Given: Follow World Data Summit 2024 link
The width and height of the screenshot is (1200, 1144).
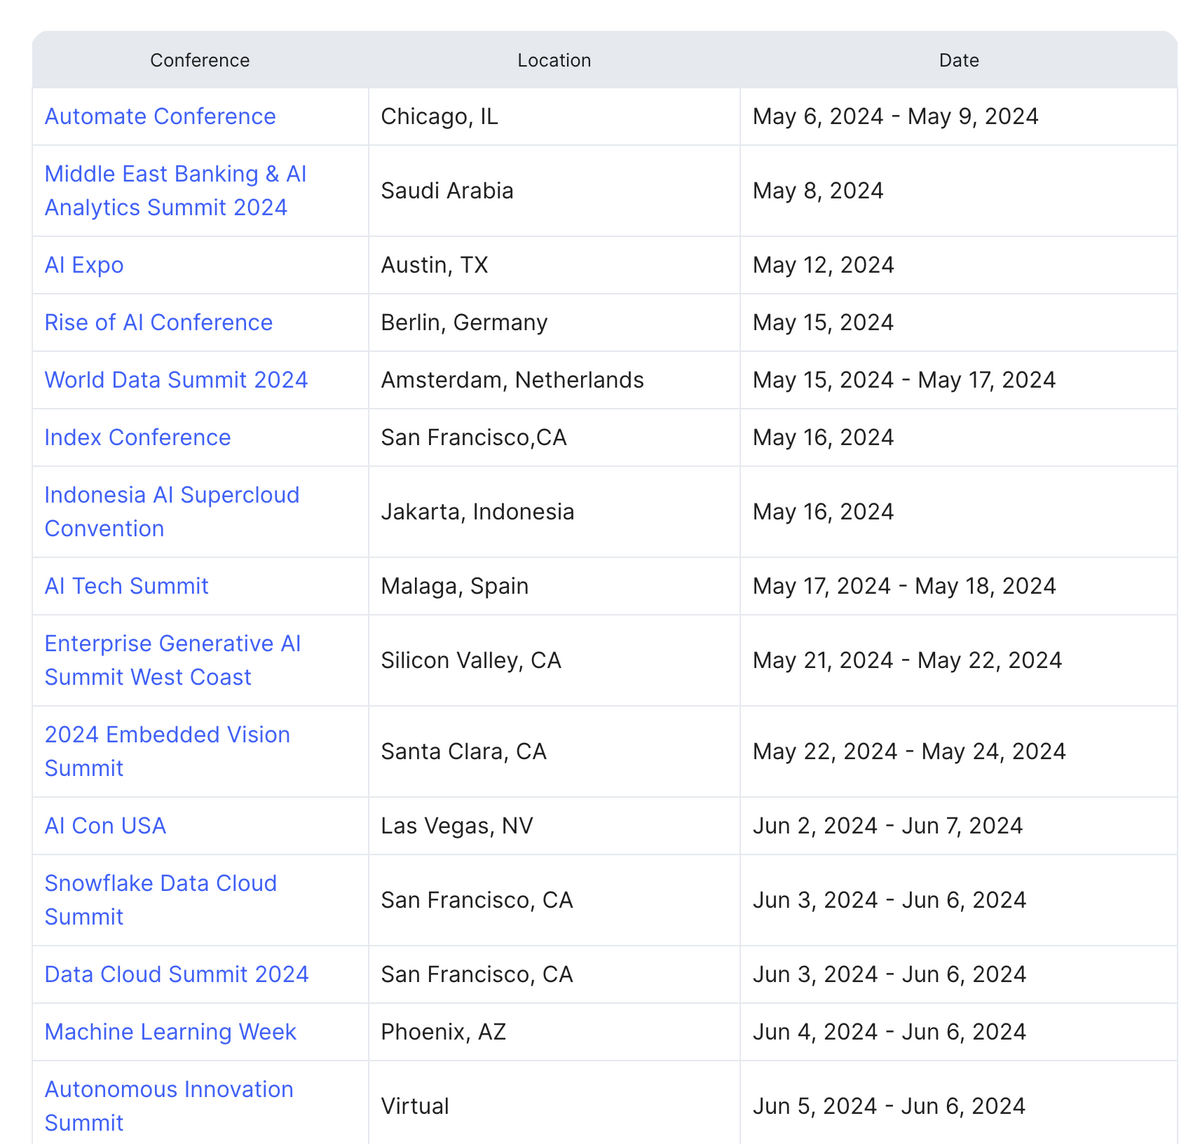Looking at the screenshot, I should 176,380.
